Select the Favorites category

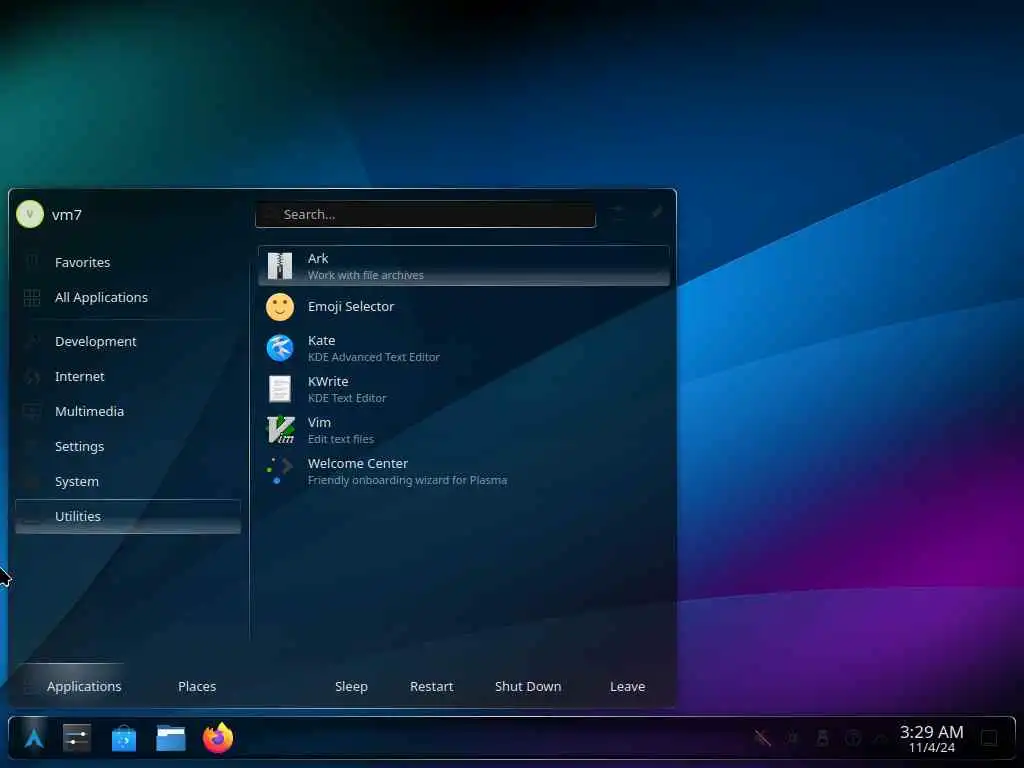pyautogui.click(x=128, y=263)
